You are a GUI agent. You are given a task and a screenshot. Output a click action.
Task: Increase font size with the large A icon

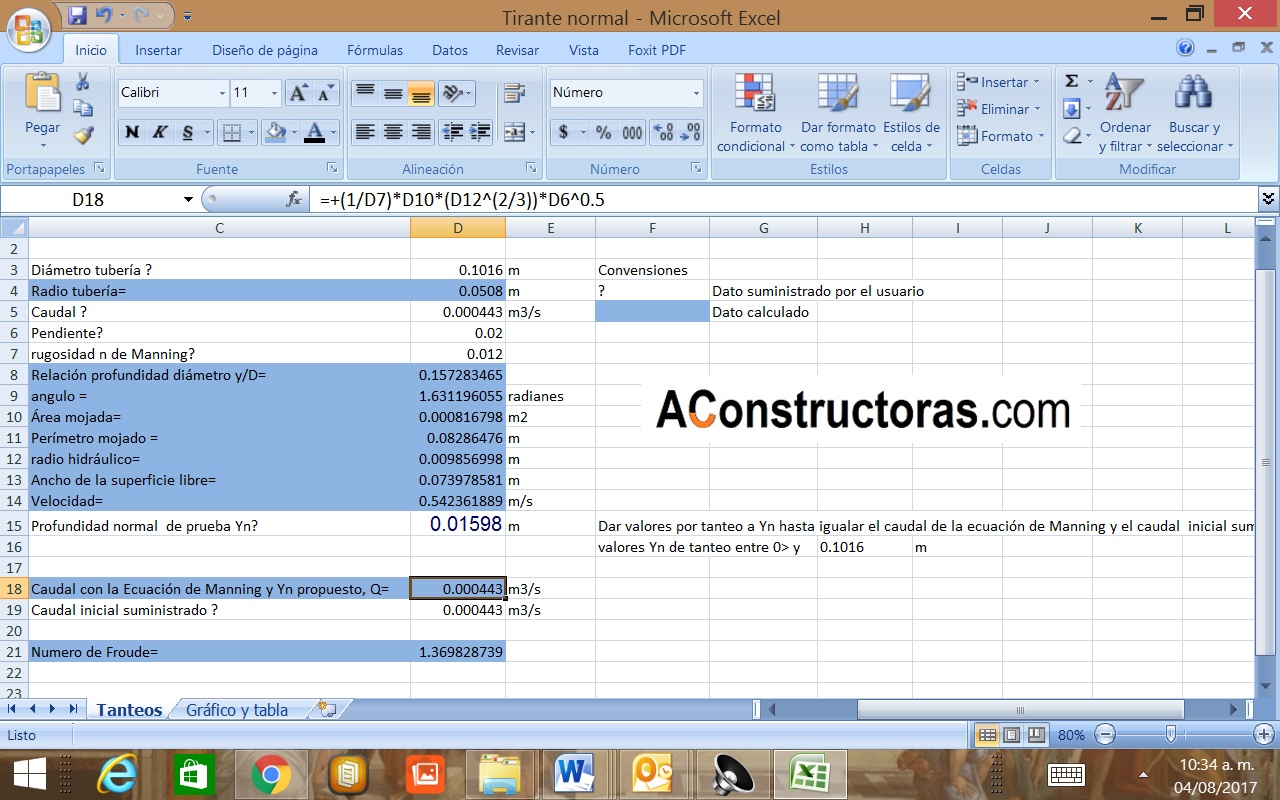299,93
